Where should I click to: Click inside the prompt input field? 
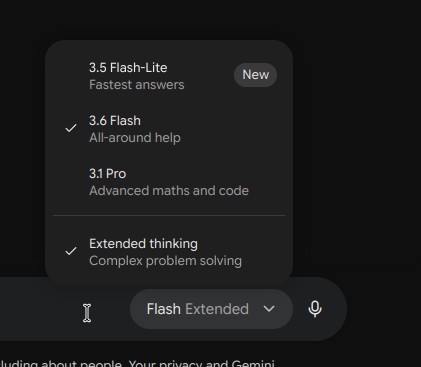click(63, 309)
